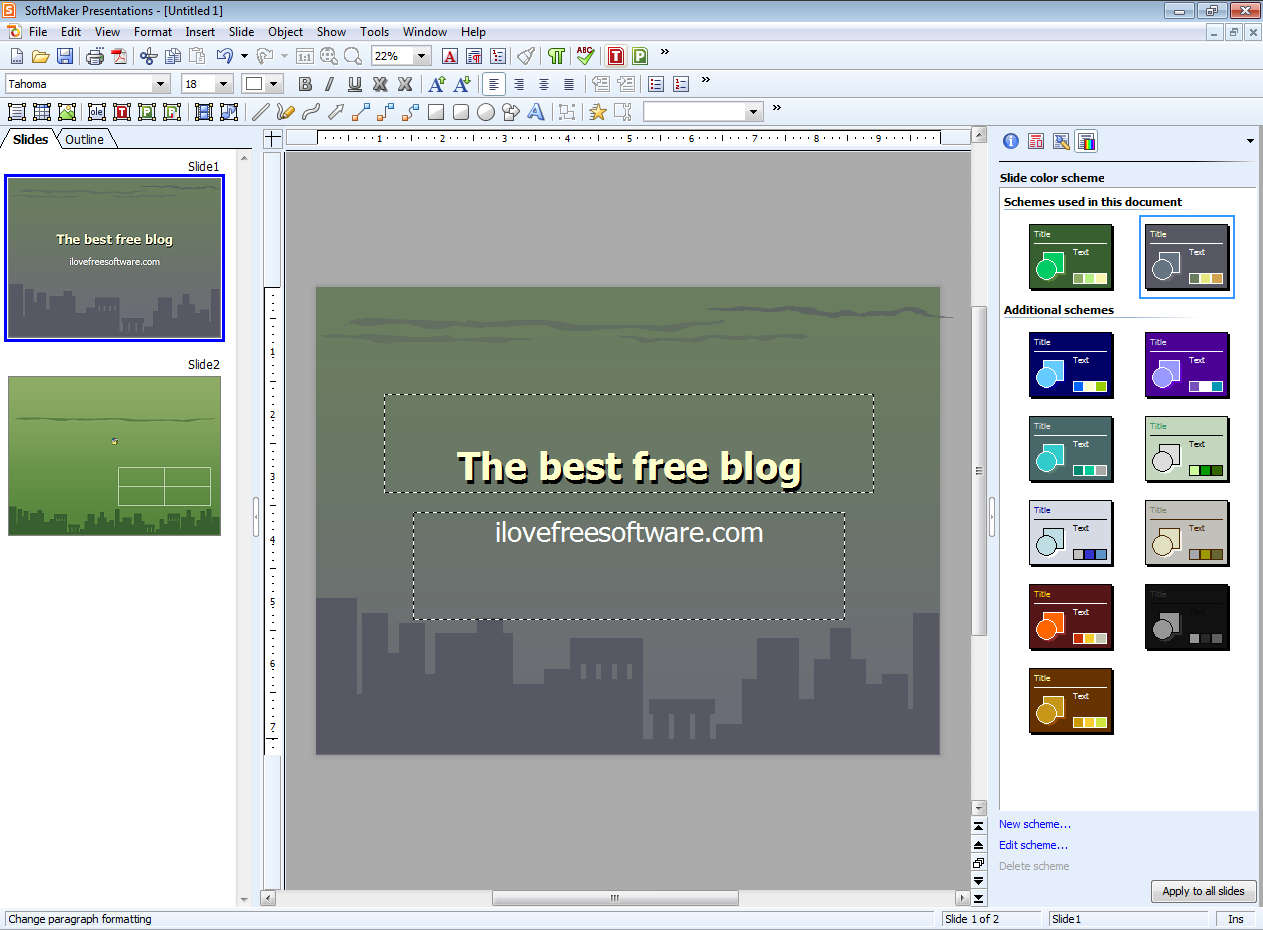1263x930 pixels.
Task: Toggle Bold formatting
Action: point(305,84)
